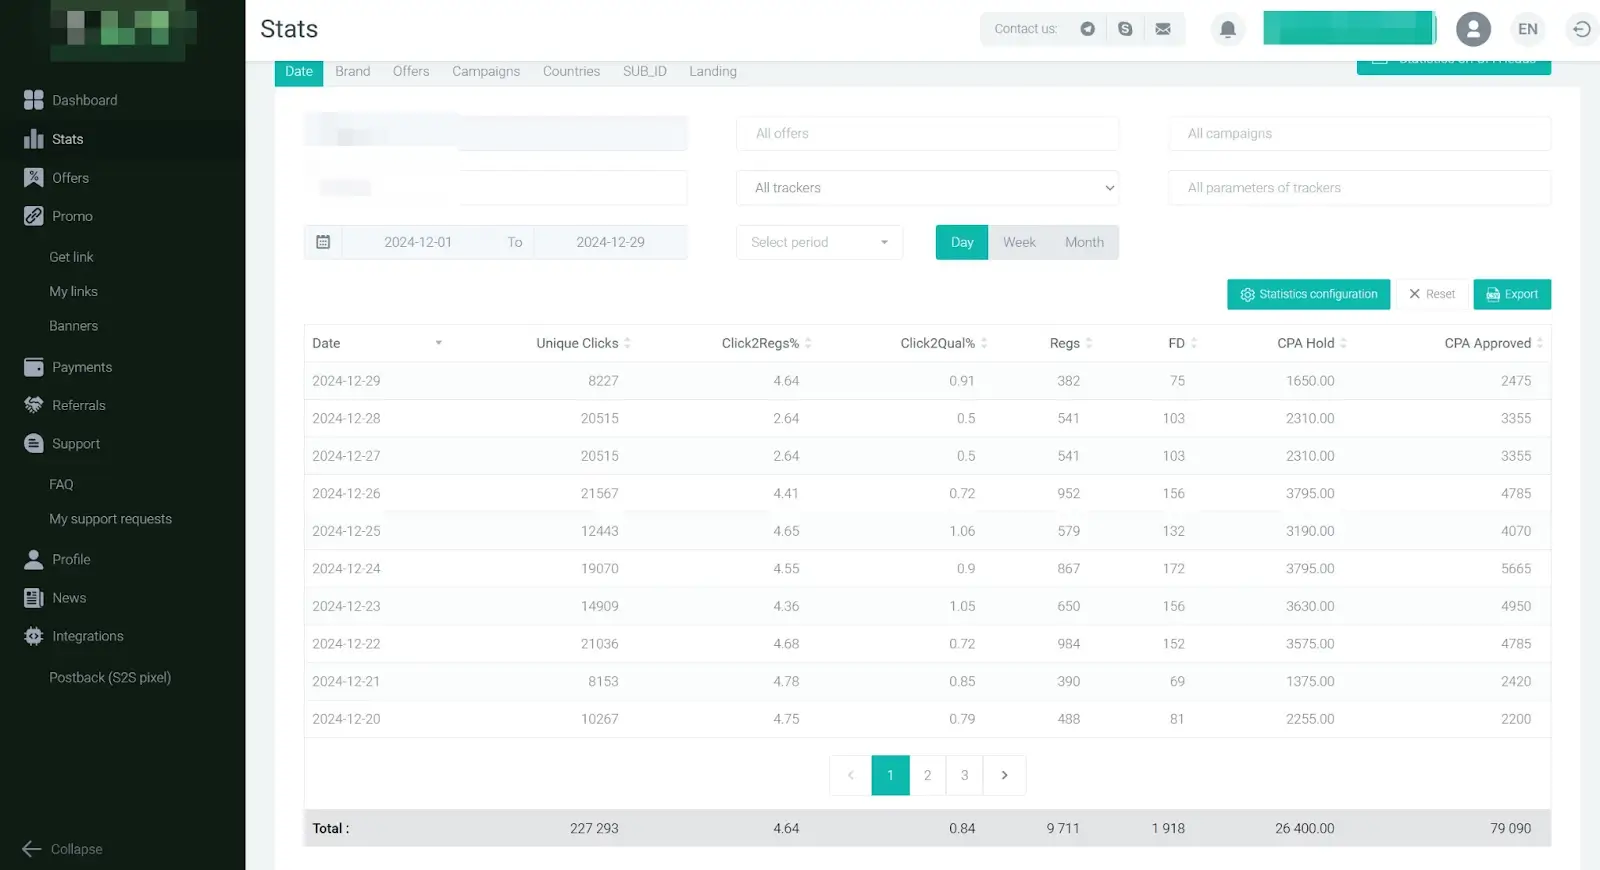Go to page 3
The width and height of the screenshot is (1600, 870).
(x=965, y=775)
